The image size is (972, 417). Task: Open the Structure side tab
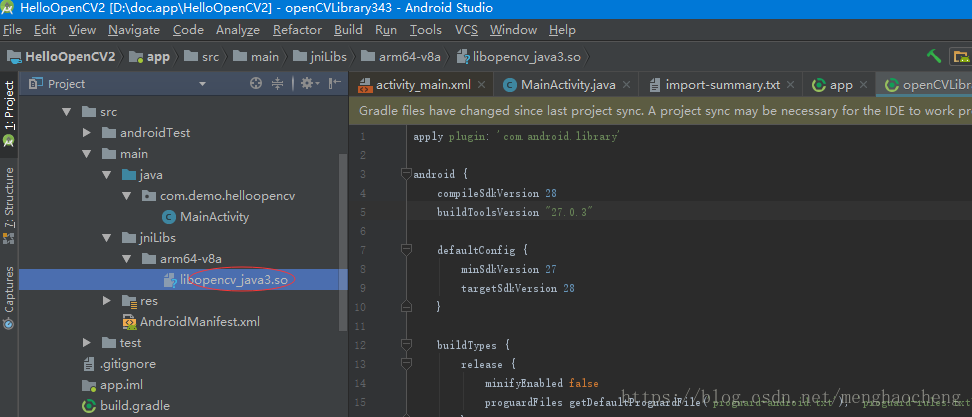tap(9, 204)
